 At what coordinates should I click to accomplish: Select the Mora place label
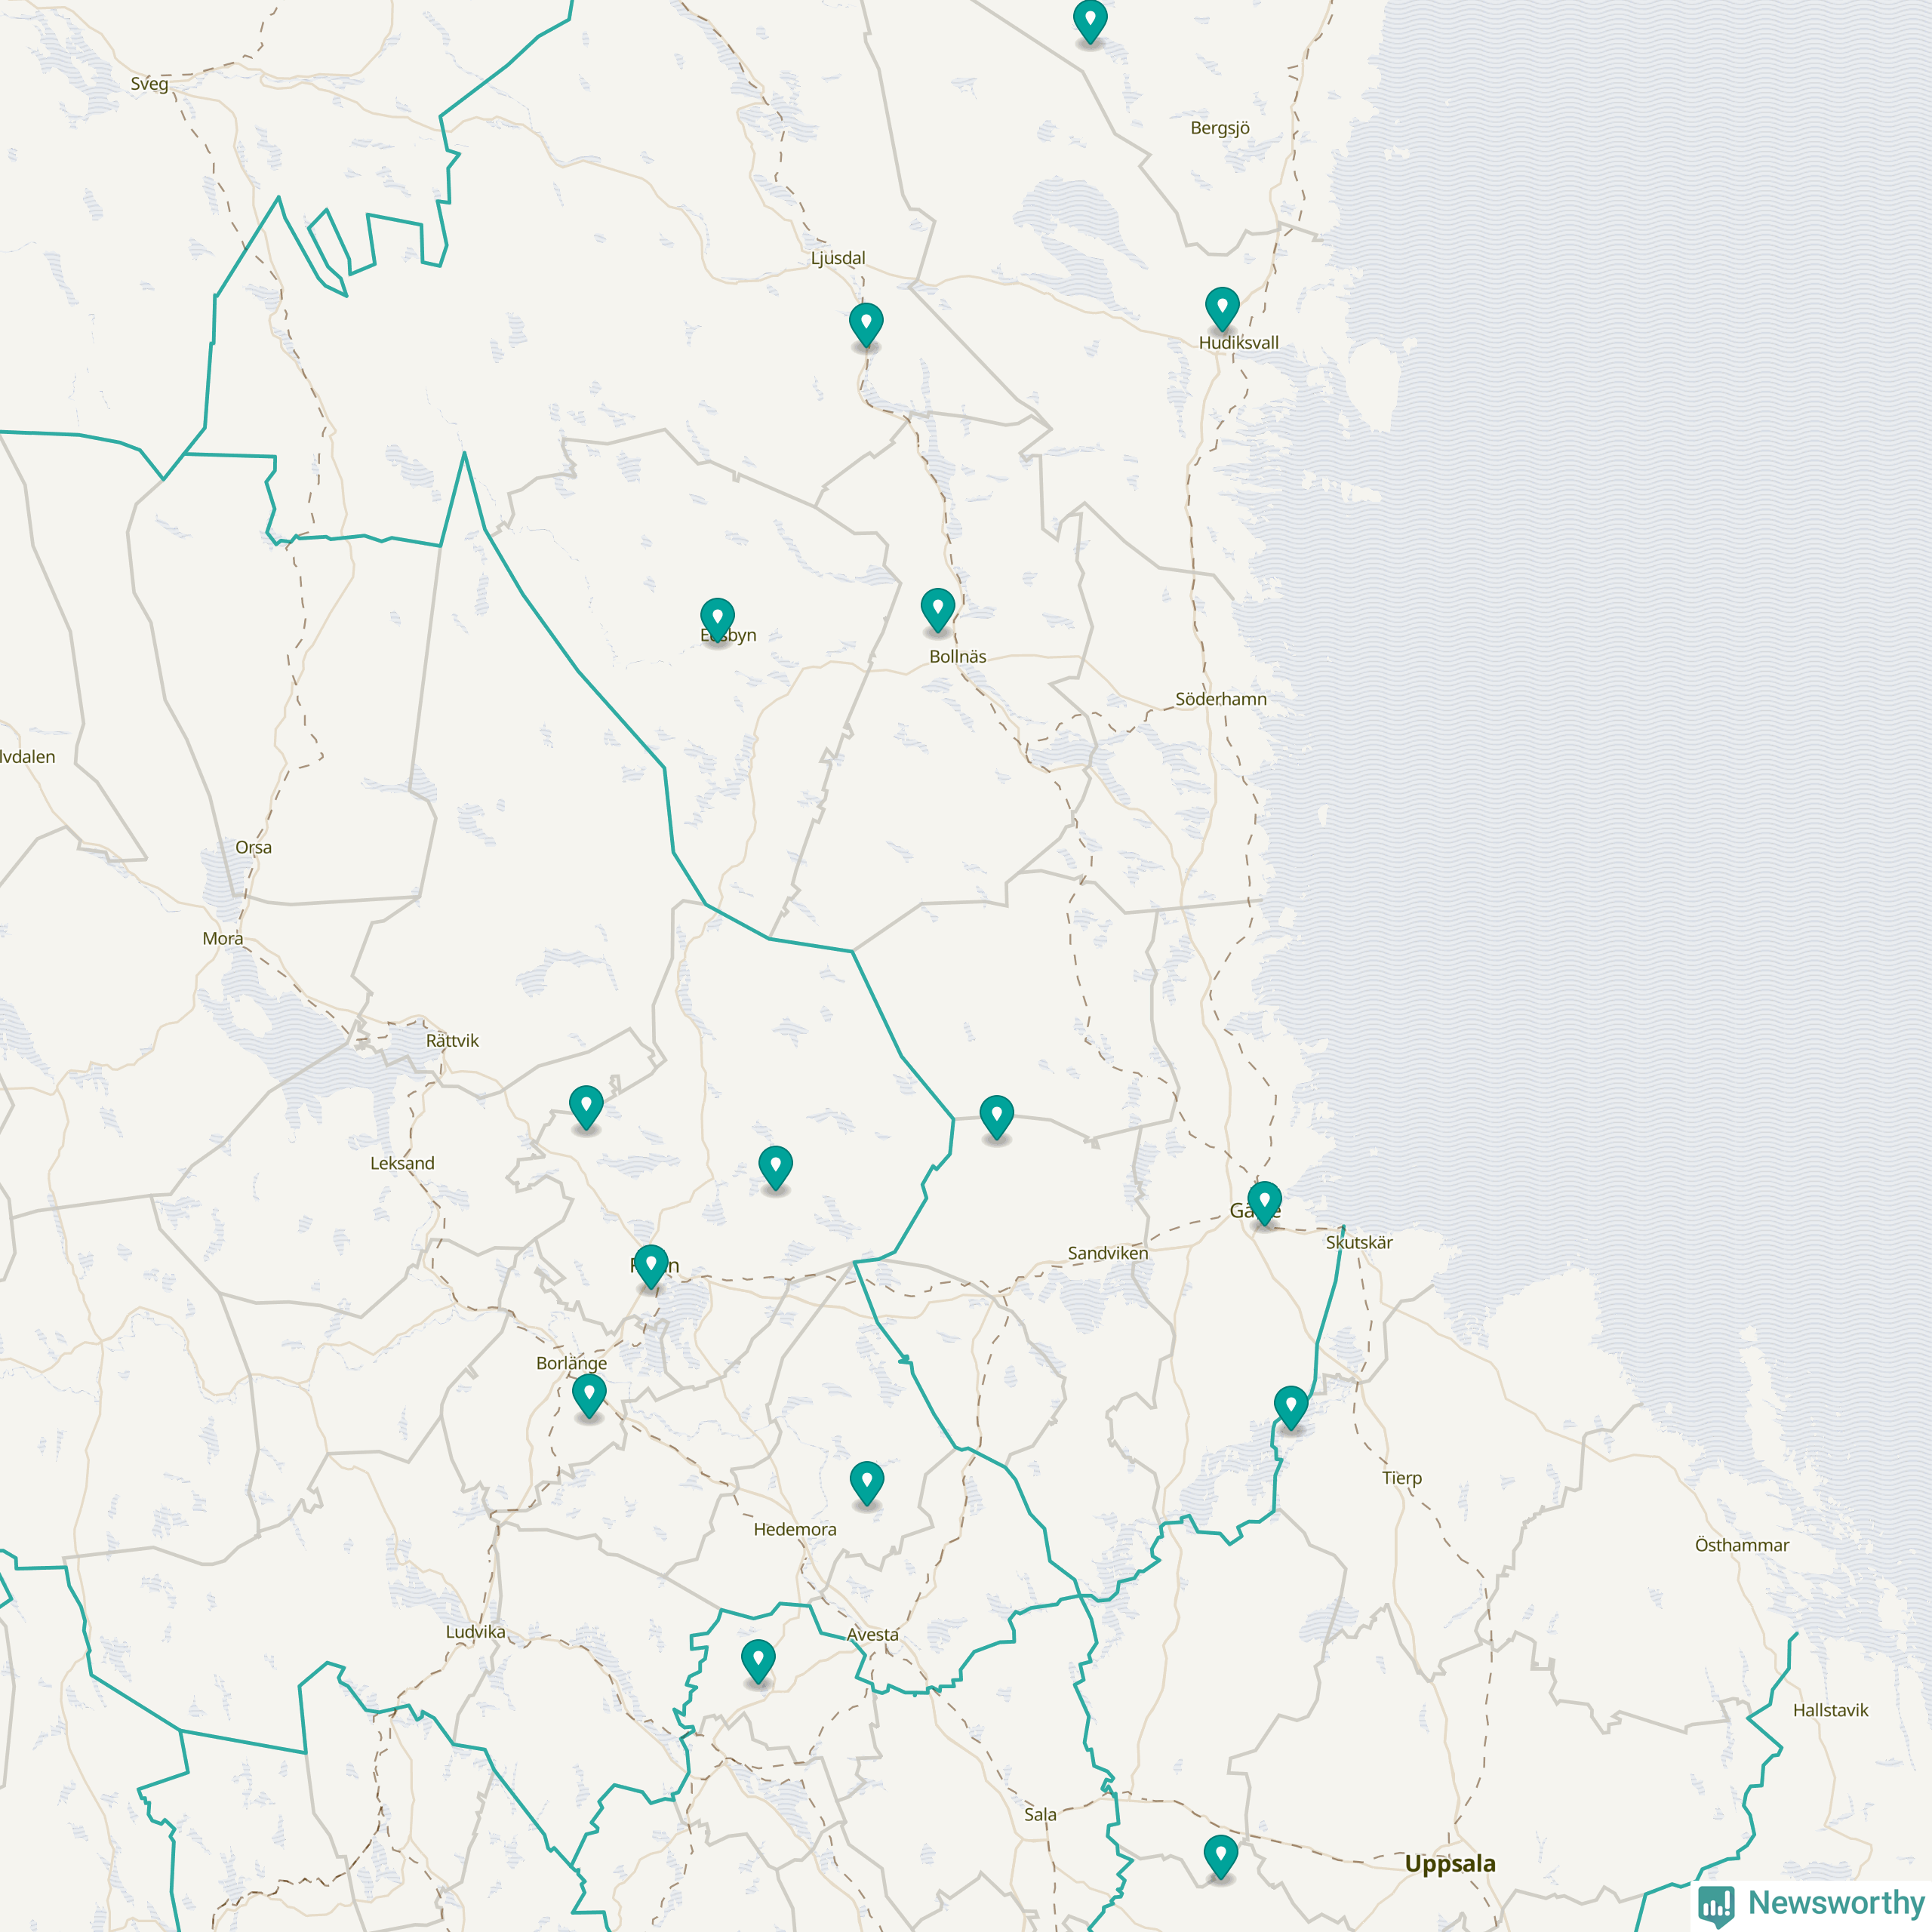point(222,938)
